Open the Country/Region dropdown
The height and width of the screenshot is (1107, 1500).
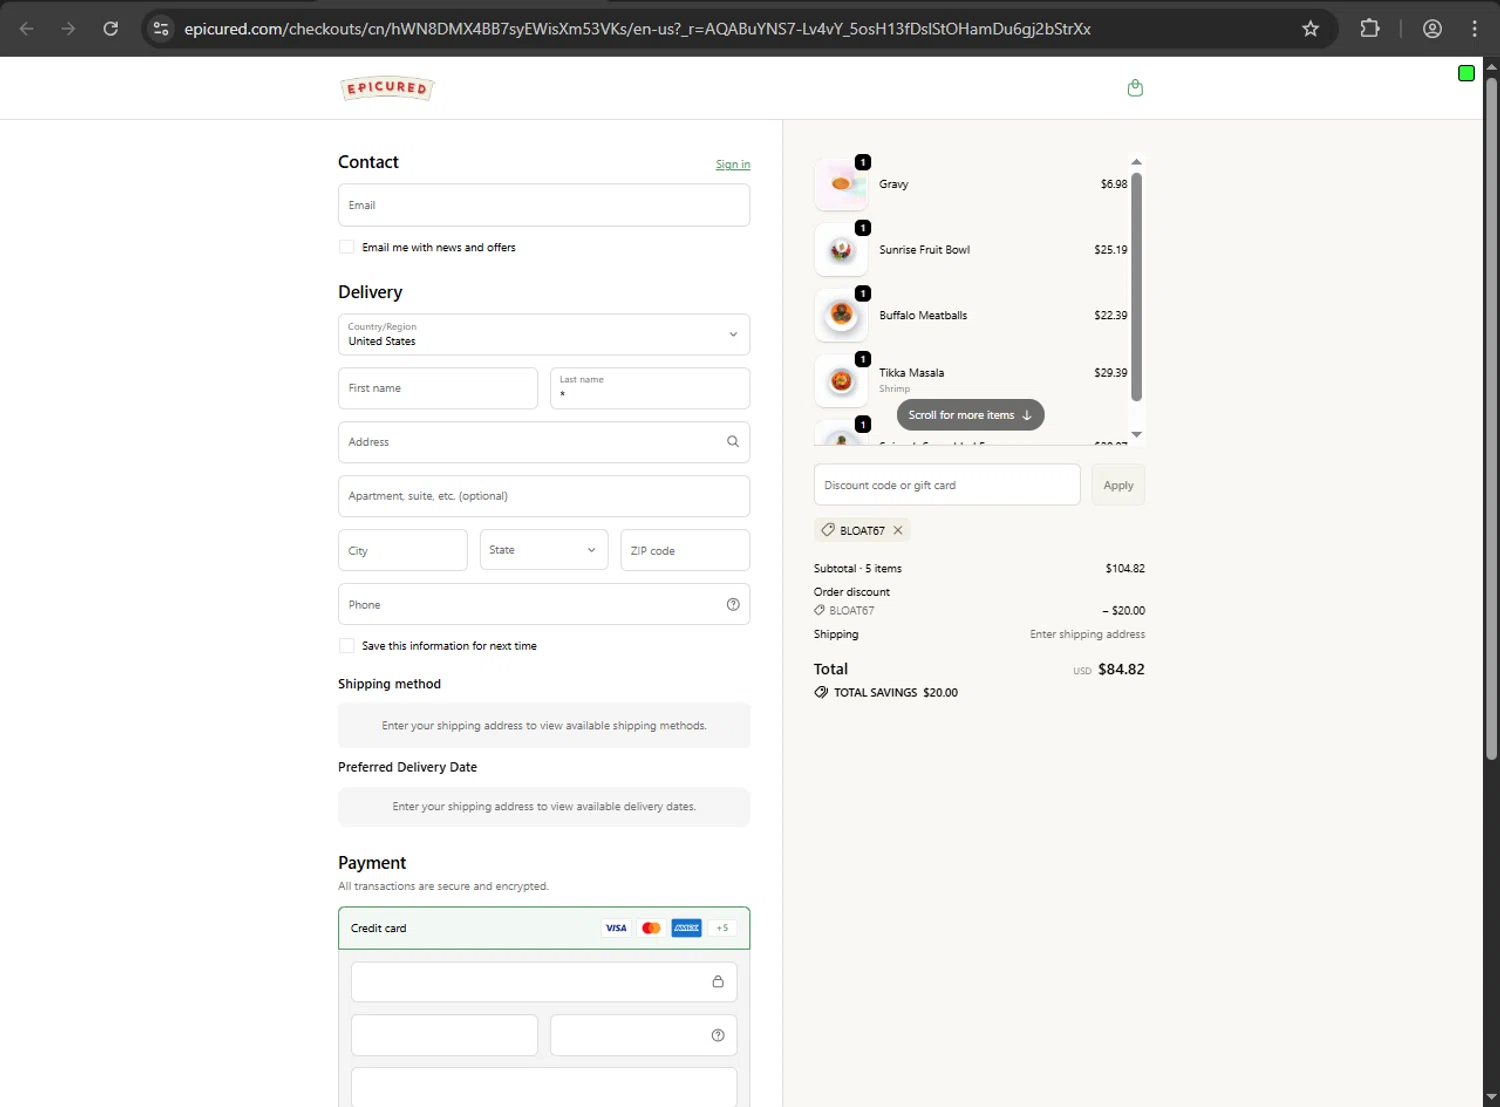click(x=544, y=334)
